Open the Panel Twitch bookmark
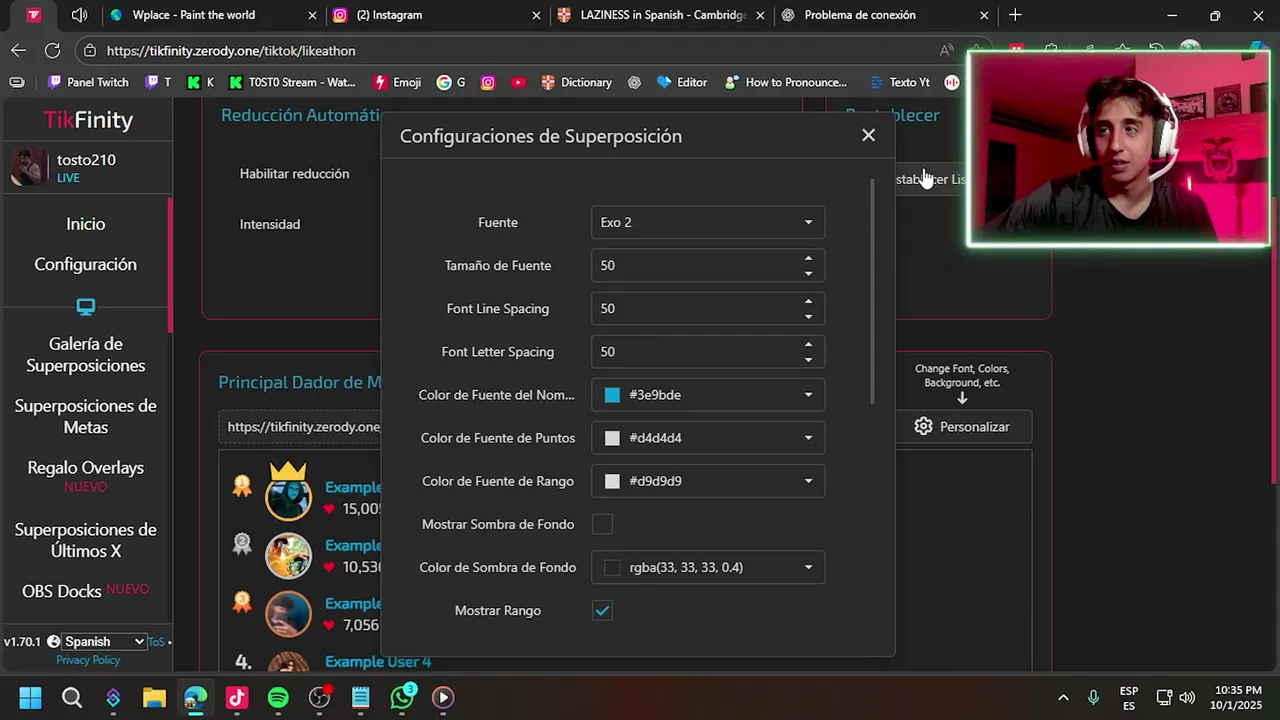Viewport: 1280px width, 720px height. [x=88, y=82]
